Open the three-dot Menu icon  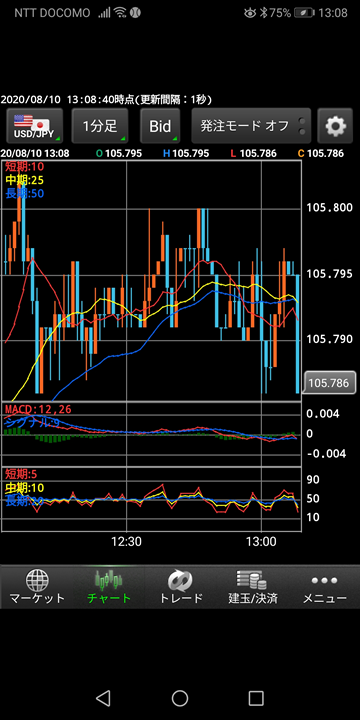pyautogui.click(x=324, y=580)
